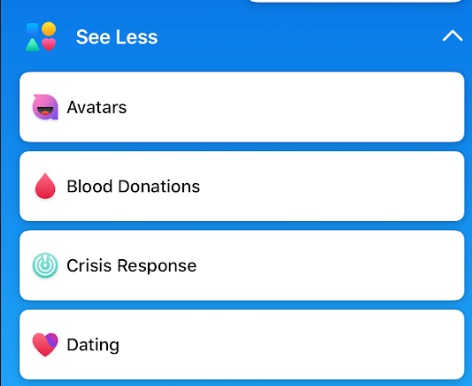Viewport: 472px width, 386px height.
Task: Click the green triangle in the shapes icon
Action: [x=32, y=45]
